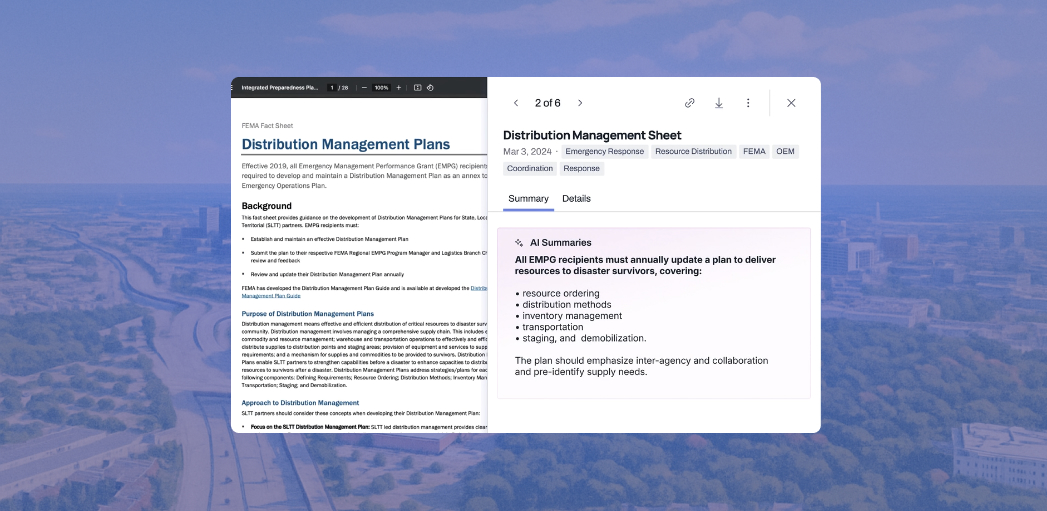Click the 'resource ordering' summary bullet
1047x511 pixels.
[x=557, y=293]
